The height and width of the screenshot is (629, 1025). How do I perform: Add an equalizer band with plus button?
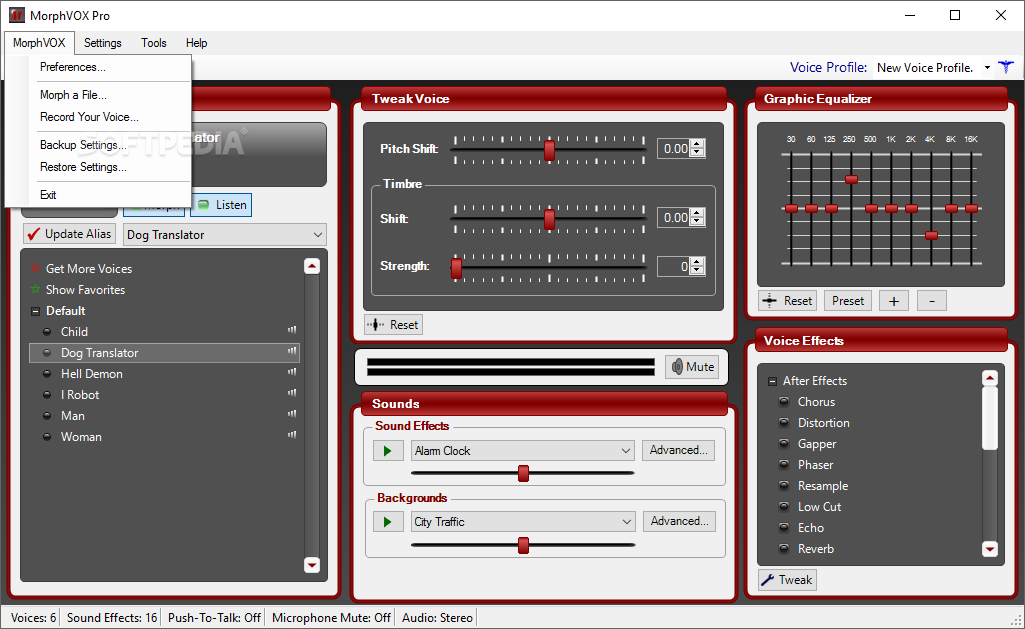click(894, 301)
